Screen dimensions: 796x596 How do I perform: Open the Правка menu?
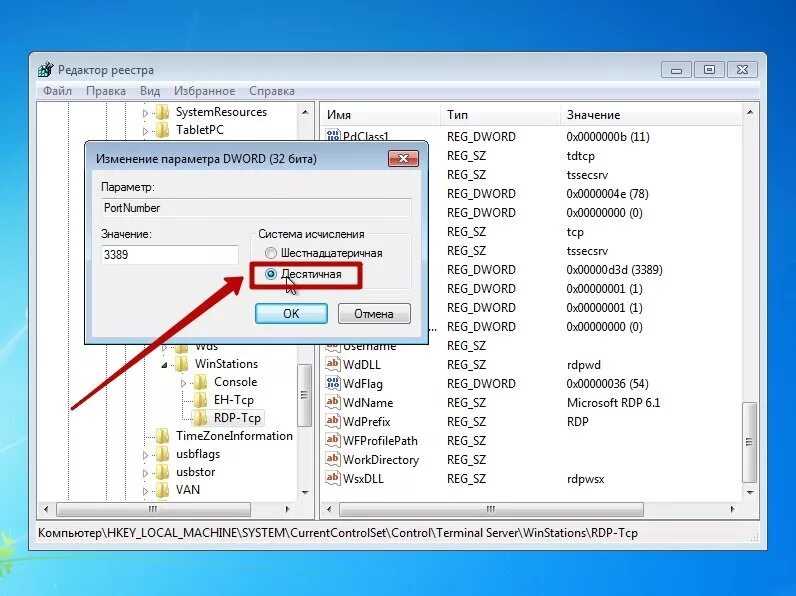pos(106,91)
